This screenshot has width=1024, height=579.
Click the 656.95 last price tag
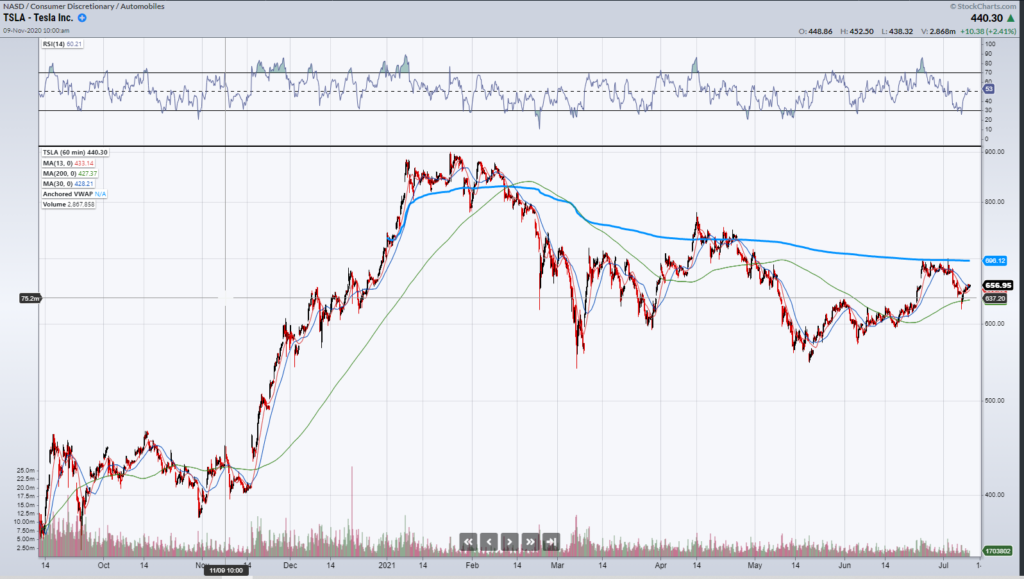(x=998, y=285)
